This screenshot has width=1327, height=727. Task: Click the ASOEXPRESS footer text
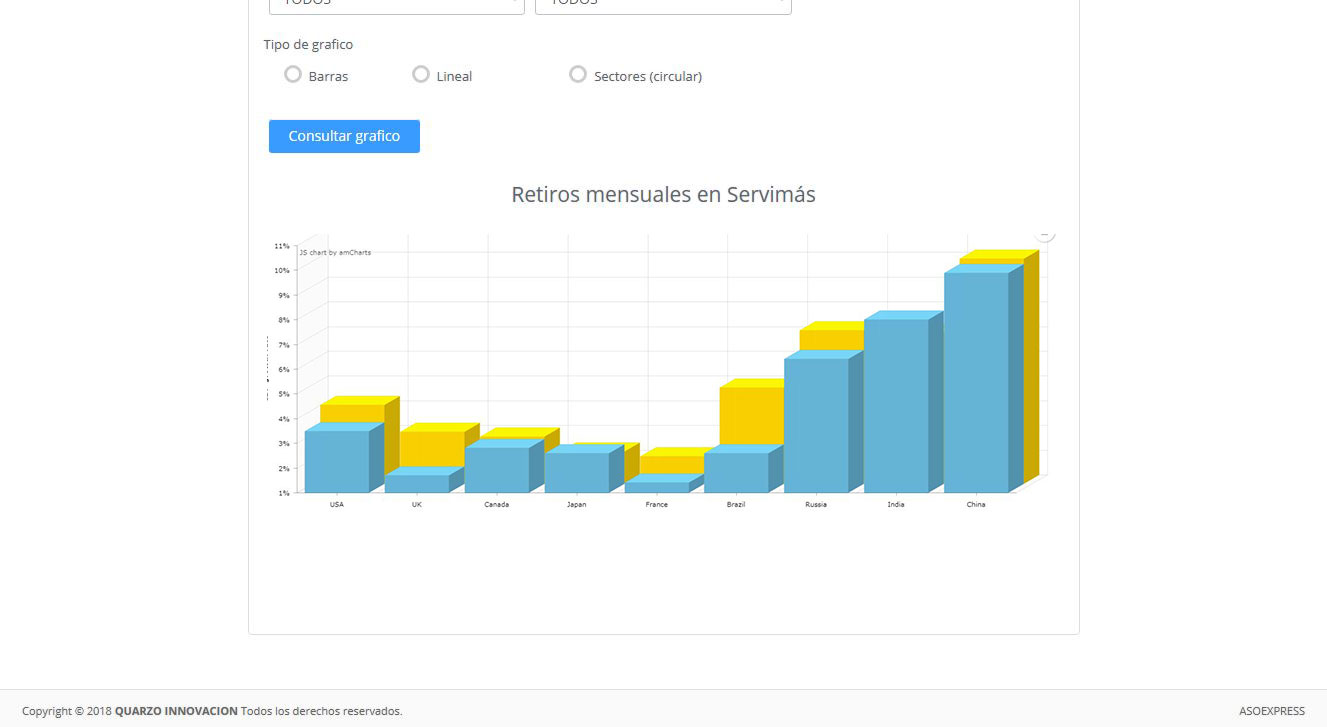point(1272,711)
